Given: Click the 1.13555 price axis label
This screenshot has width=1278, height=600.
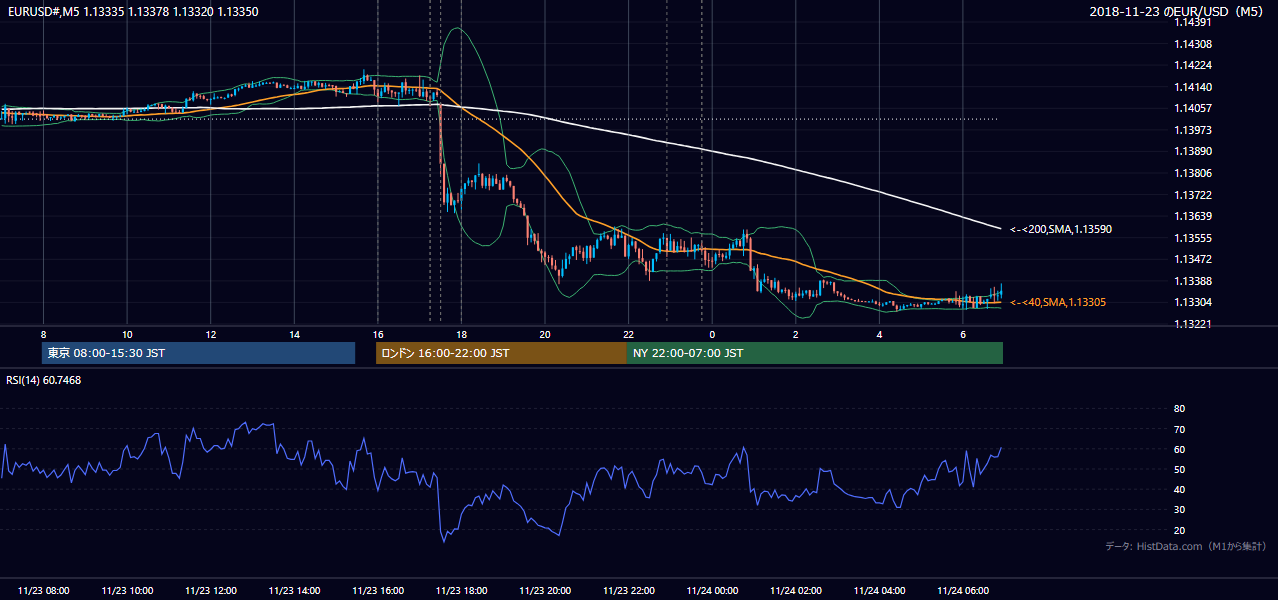Looking at the screenshot, I should tap(1194, 238).
